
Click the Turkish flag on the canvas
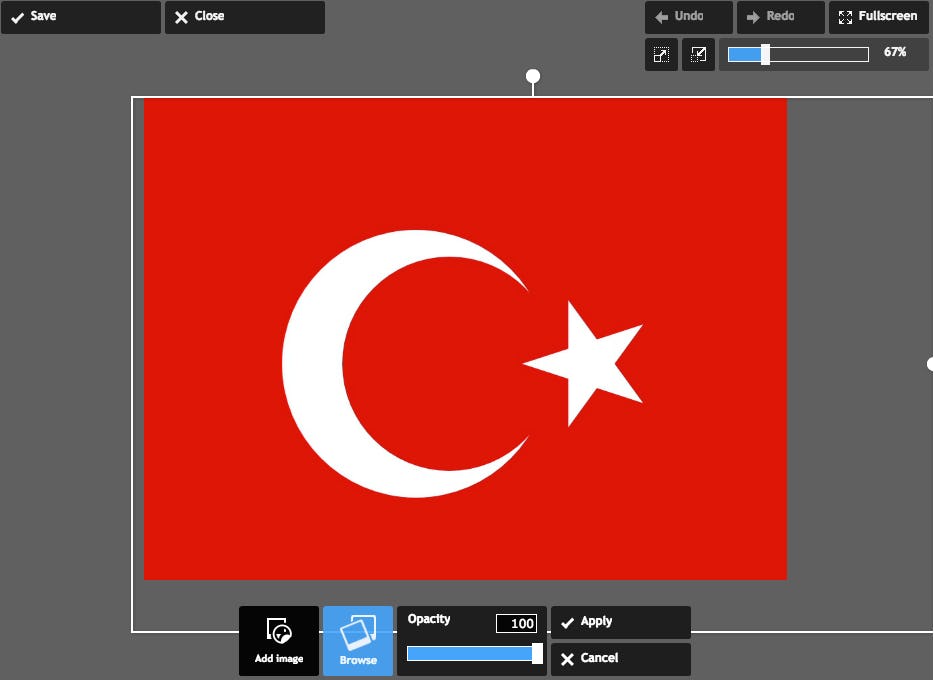(465, 338)
